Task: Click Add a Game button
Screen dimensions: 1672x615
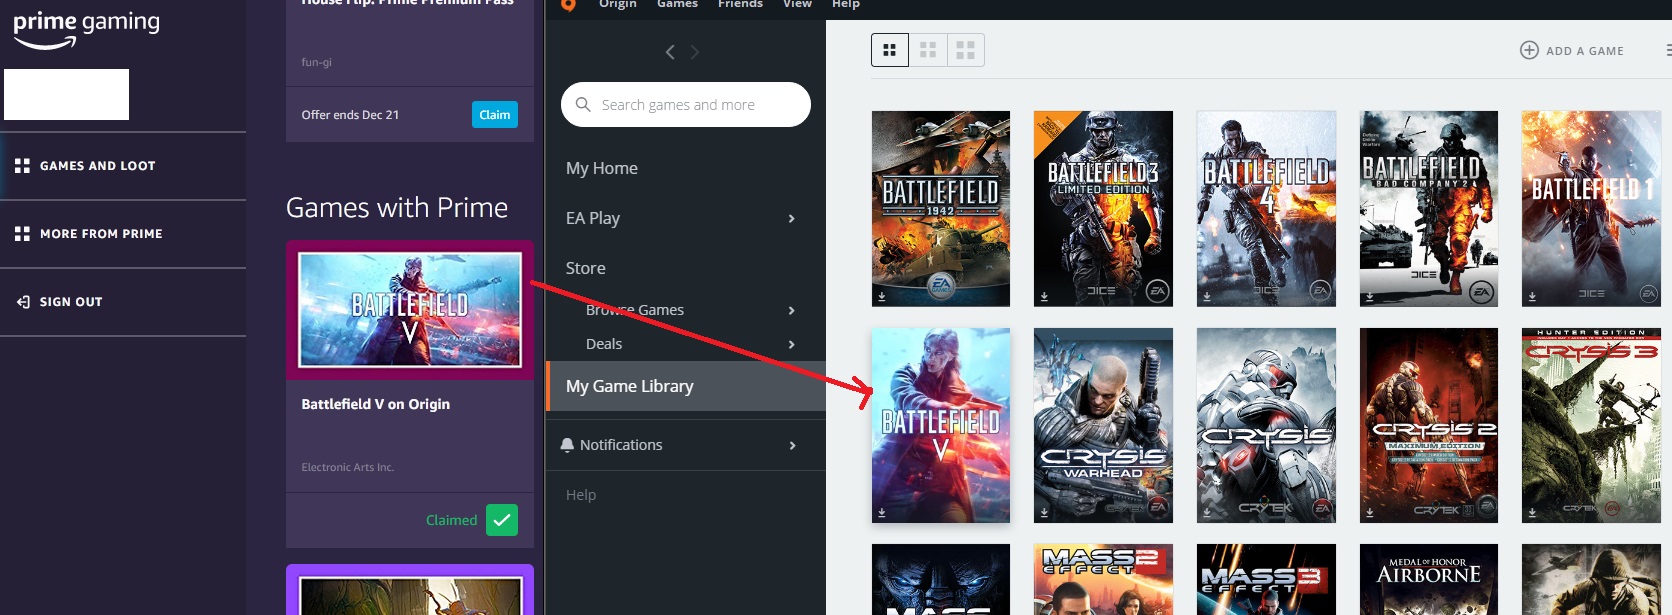Action: [x=1572, y=51]
